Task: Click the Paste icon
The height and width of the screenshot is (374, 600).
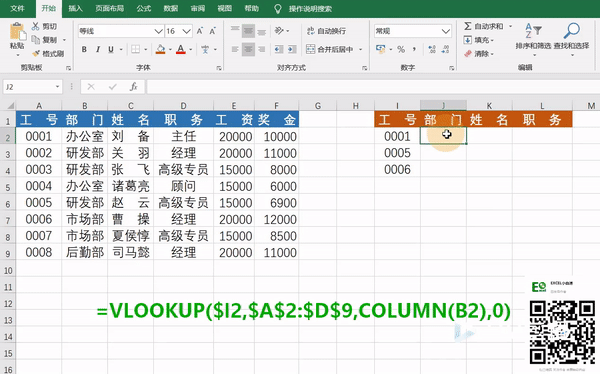Action: [17, 32]
